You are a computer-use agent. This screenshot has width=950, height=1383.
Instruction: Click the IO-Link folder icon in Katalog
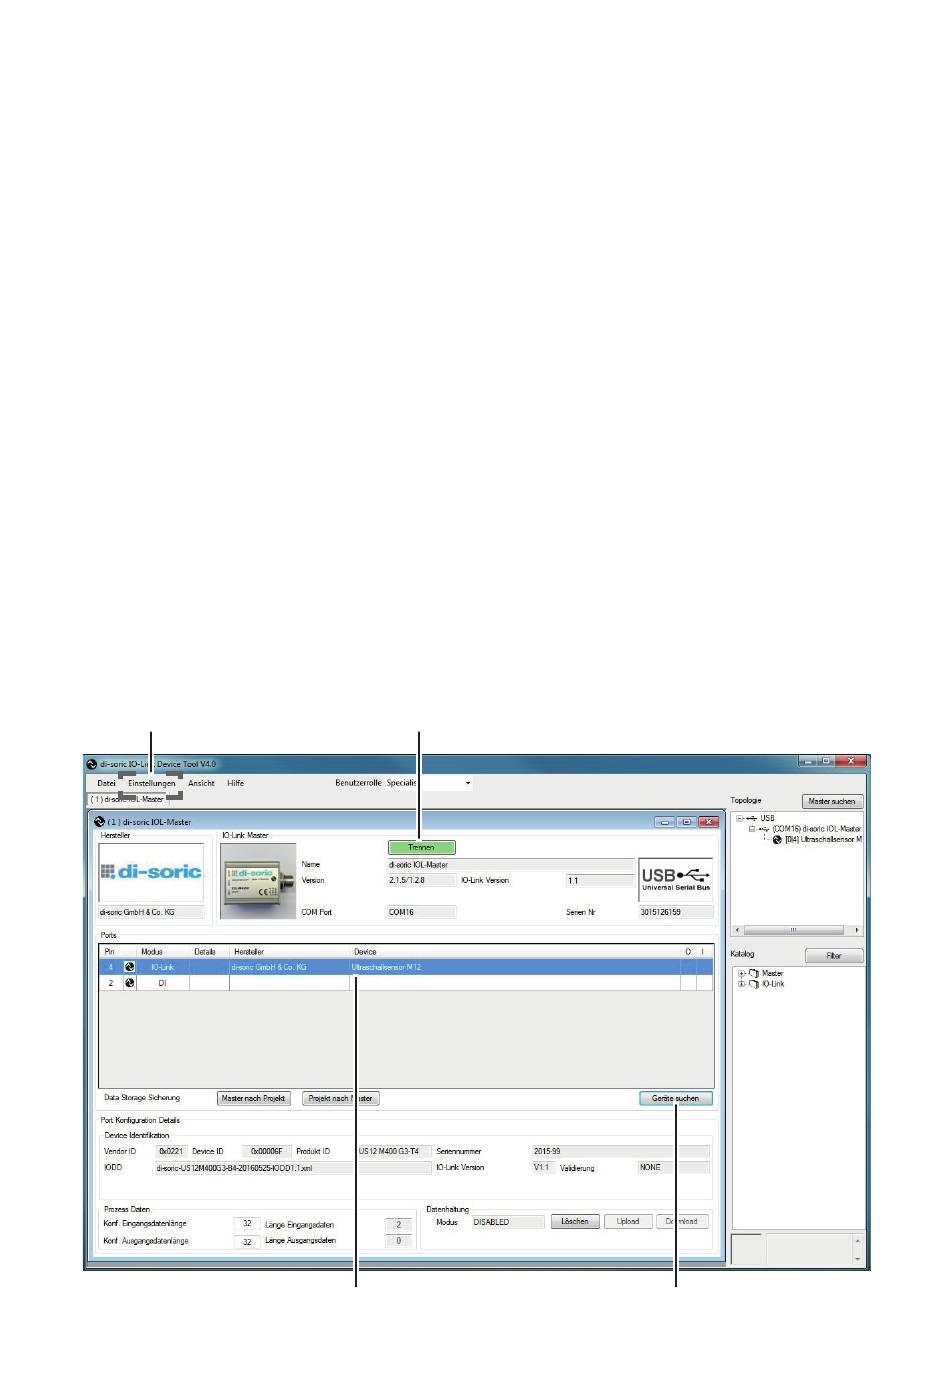click(x=754, y=984)
